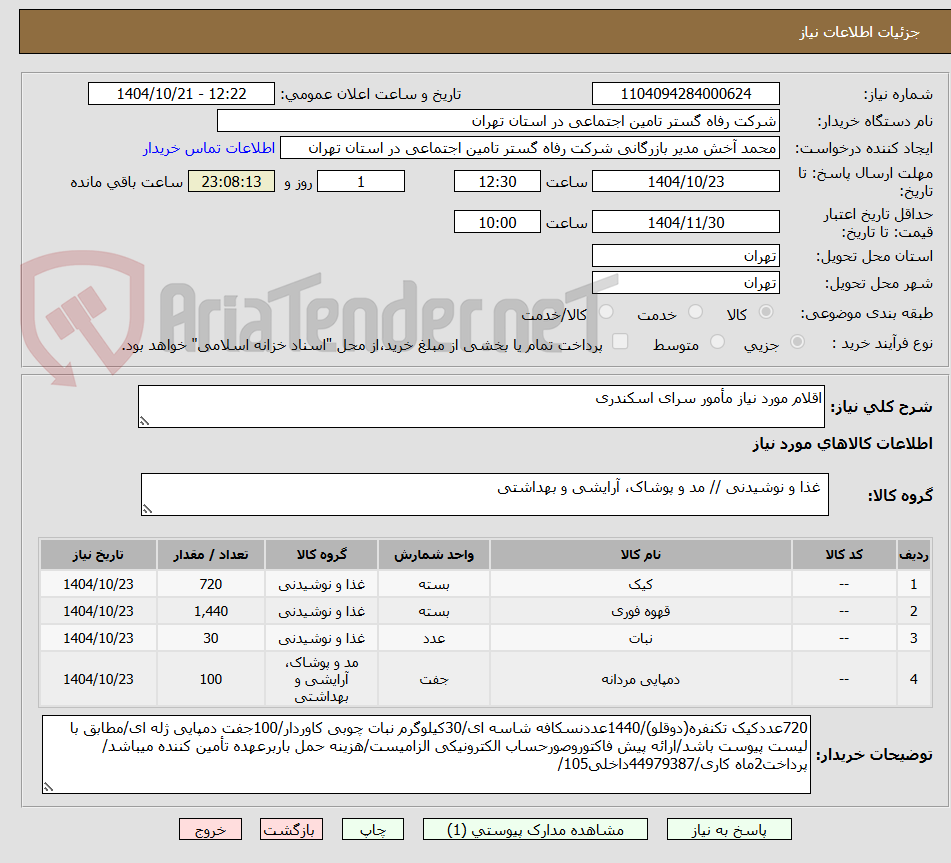Click the جزئیات اطلاعات نیاز header title
The width and height of the screenshot is (951, 863).
pyautogui.click(x=859, y=32)
